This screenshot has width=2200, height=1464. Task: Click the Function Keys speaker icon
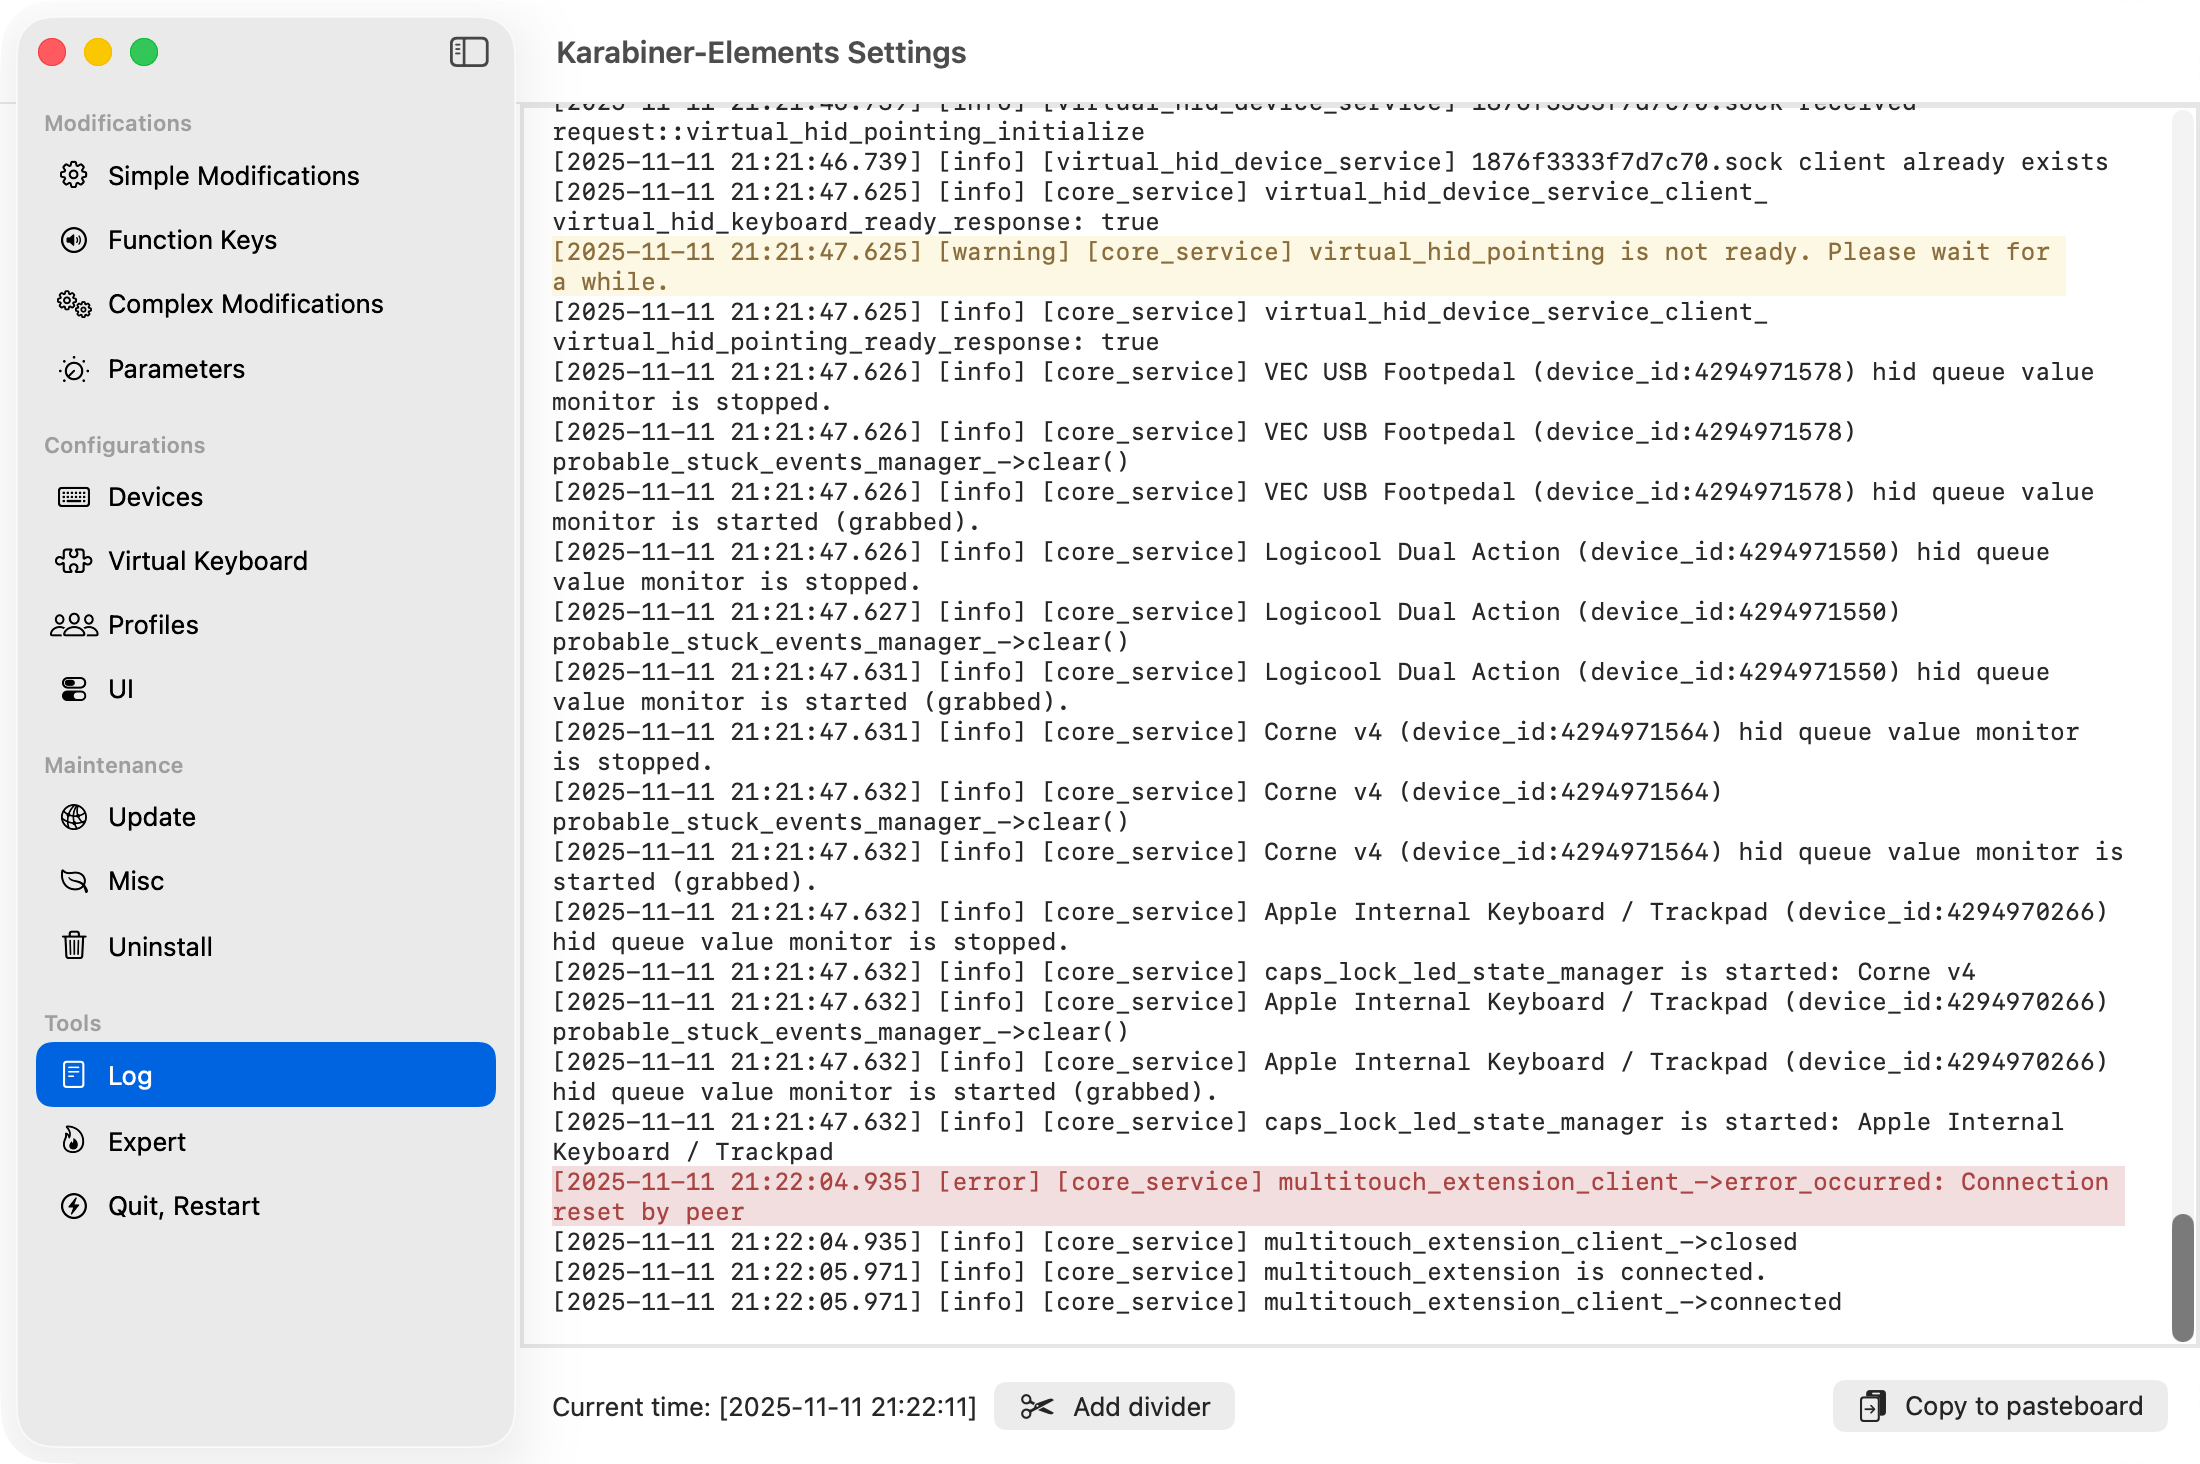point(74,240)
